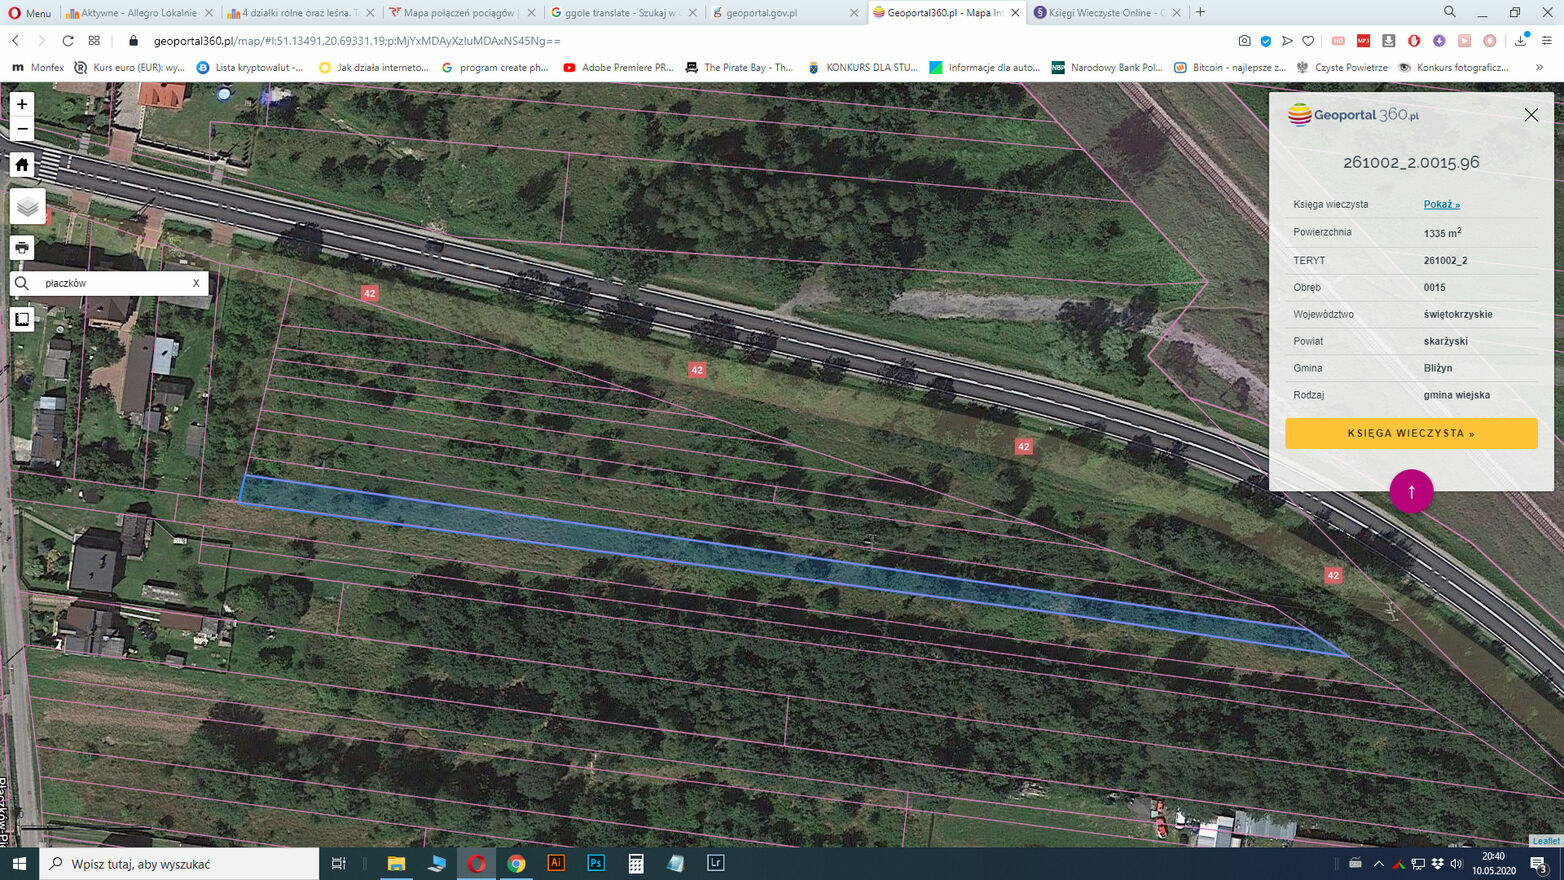Screen dimensions: 1564x880
Task: Close the Geoportal360 parcel info panel
Action: 1530,115
